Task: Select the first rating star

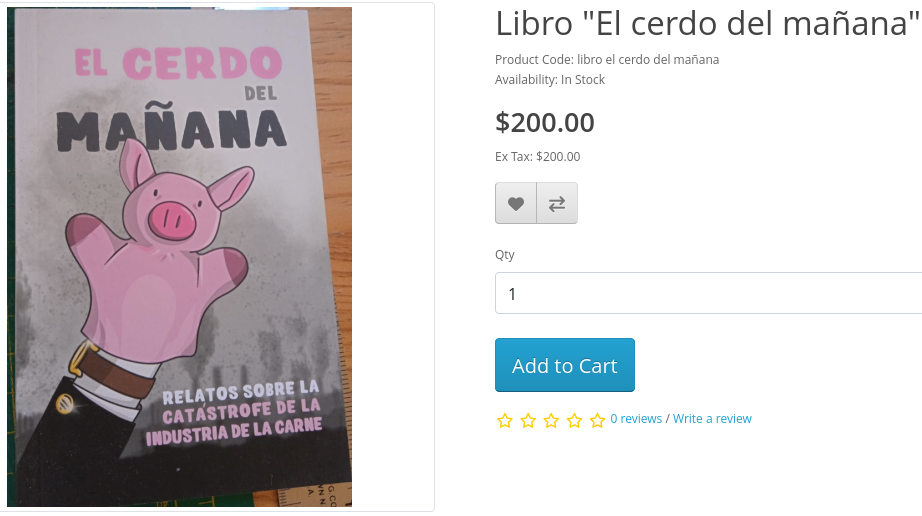Action: pos(505,420)
